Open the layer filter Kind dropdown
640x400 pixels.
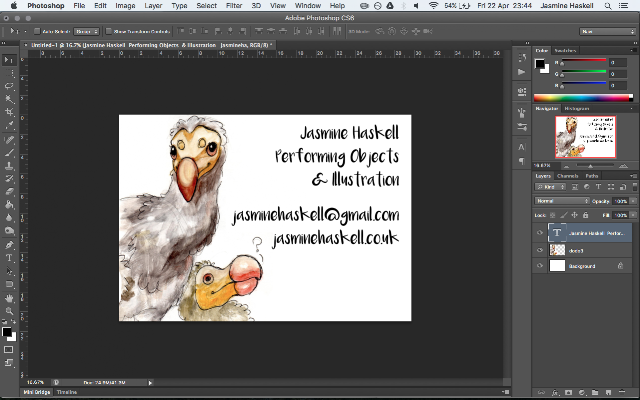coord(550,187)
